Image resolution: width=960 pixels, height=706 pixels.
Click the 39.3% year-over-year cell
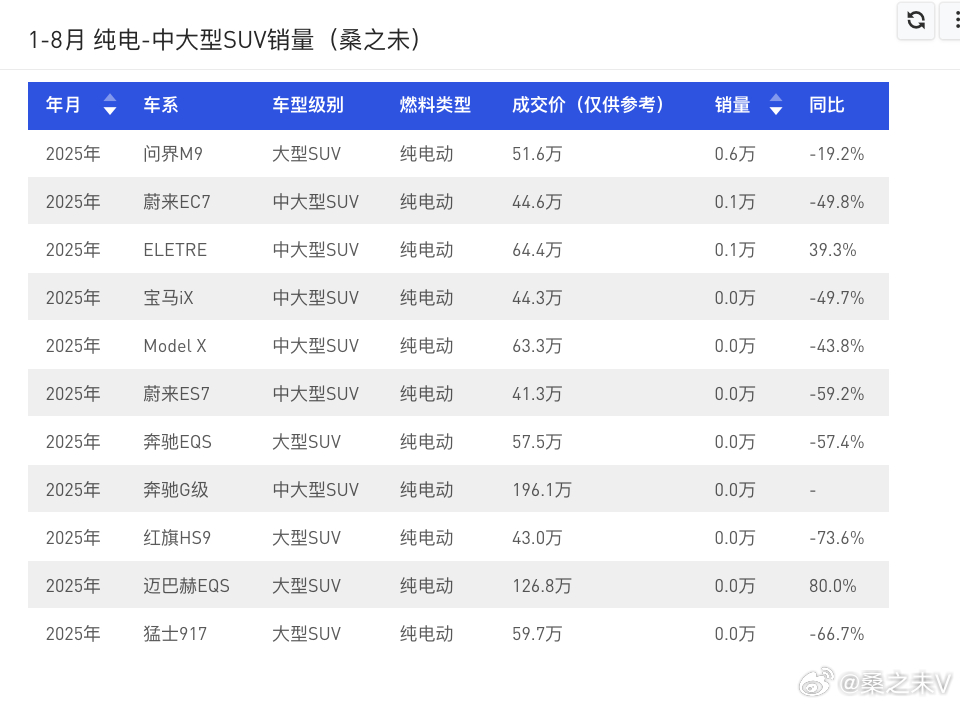click(833, 250)
